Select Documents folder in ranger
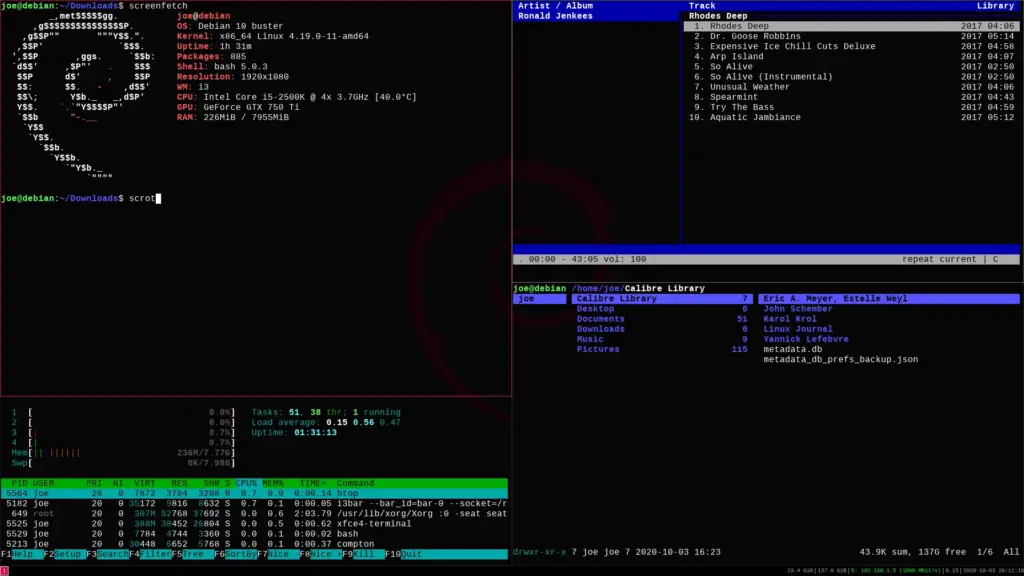Viewport: 1024px width, 576px height. 662,319
